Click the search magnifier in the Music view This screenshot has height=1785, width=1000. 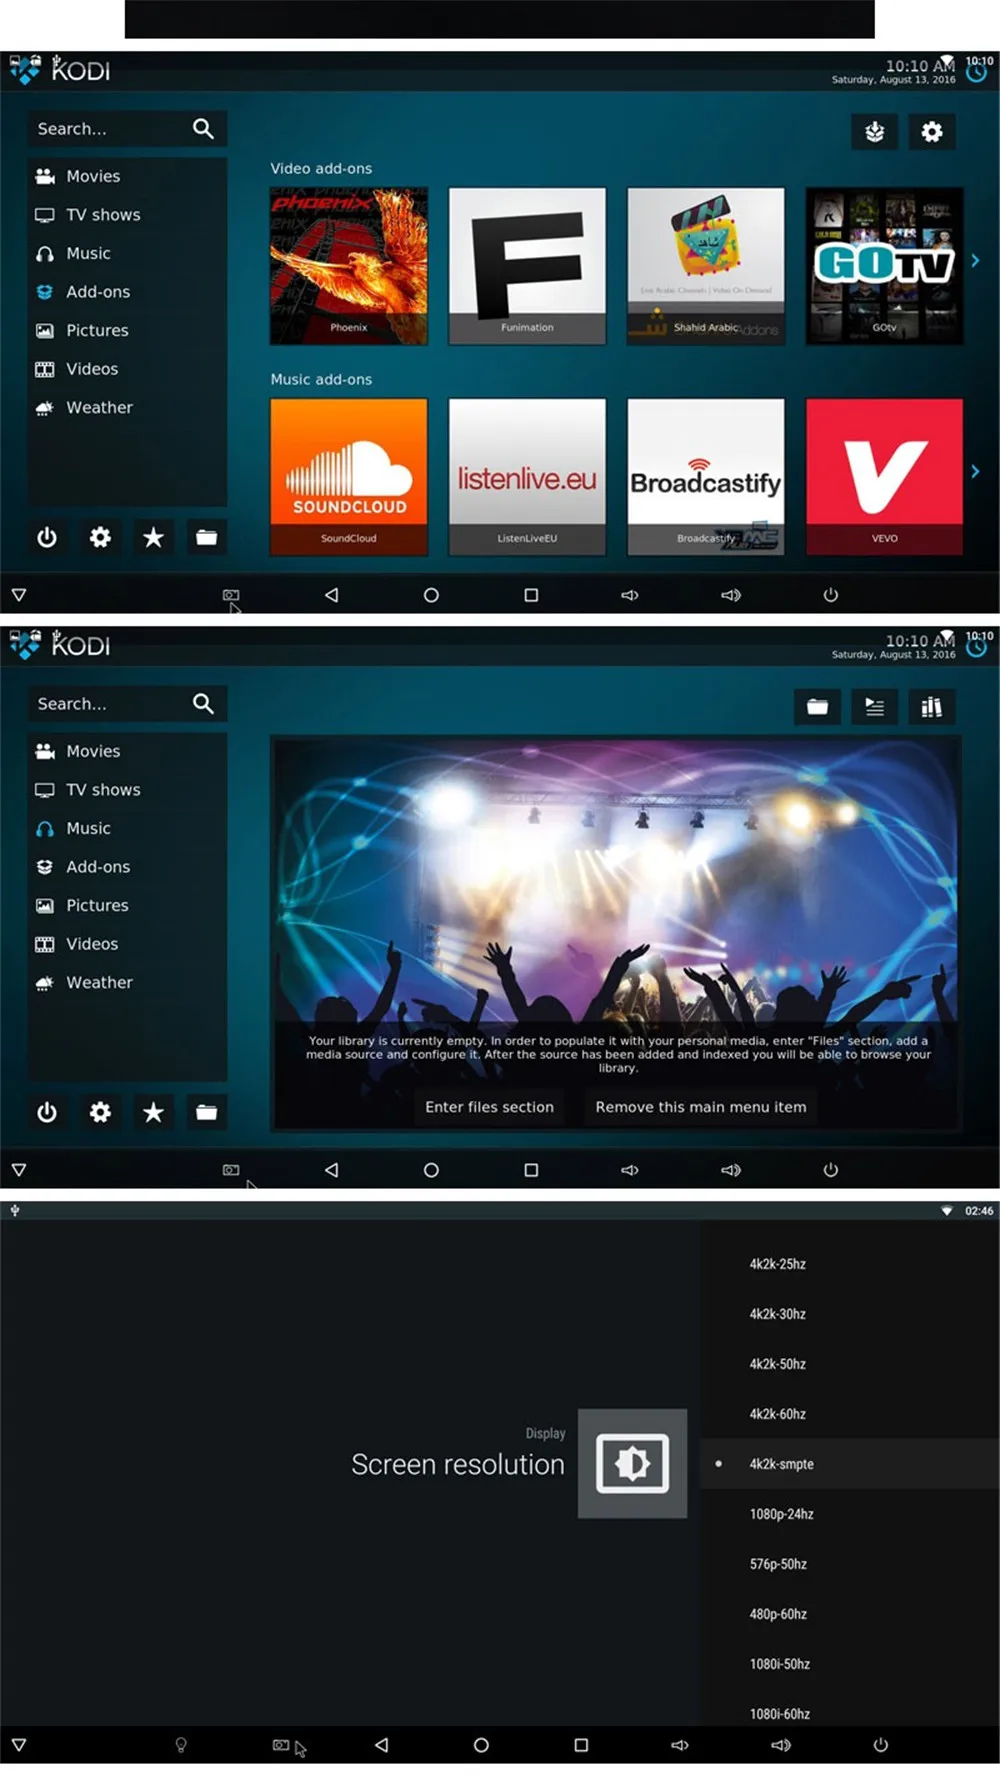coord(203,704)
